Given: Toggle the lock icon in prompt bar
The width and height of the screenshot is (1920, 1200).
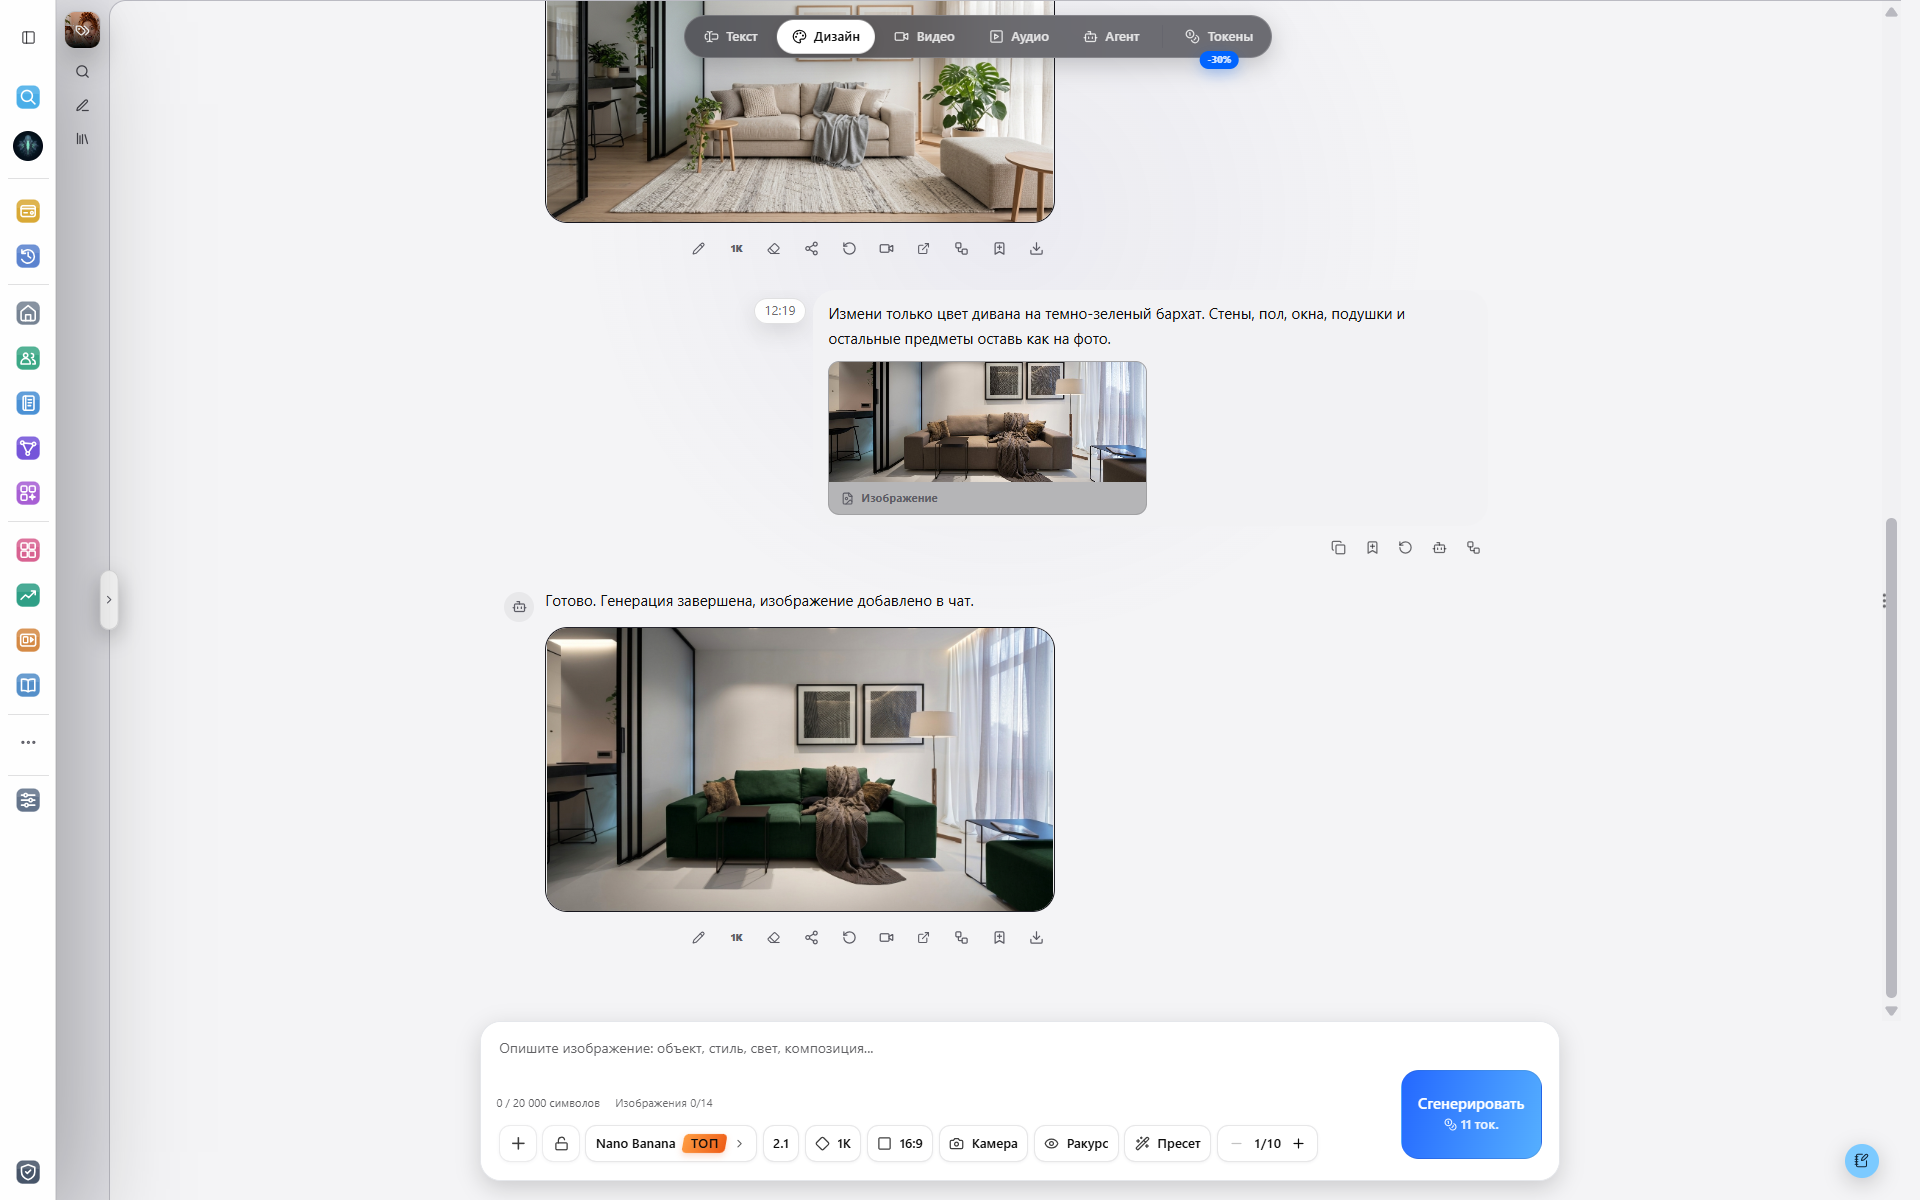Looking at the screenshot, I should (561, 1143).
